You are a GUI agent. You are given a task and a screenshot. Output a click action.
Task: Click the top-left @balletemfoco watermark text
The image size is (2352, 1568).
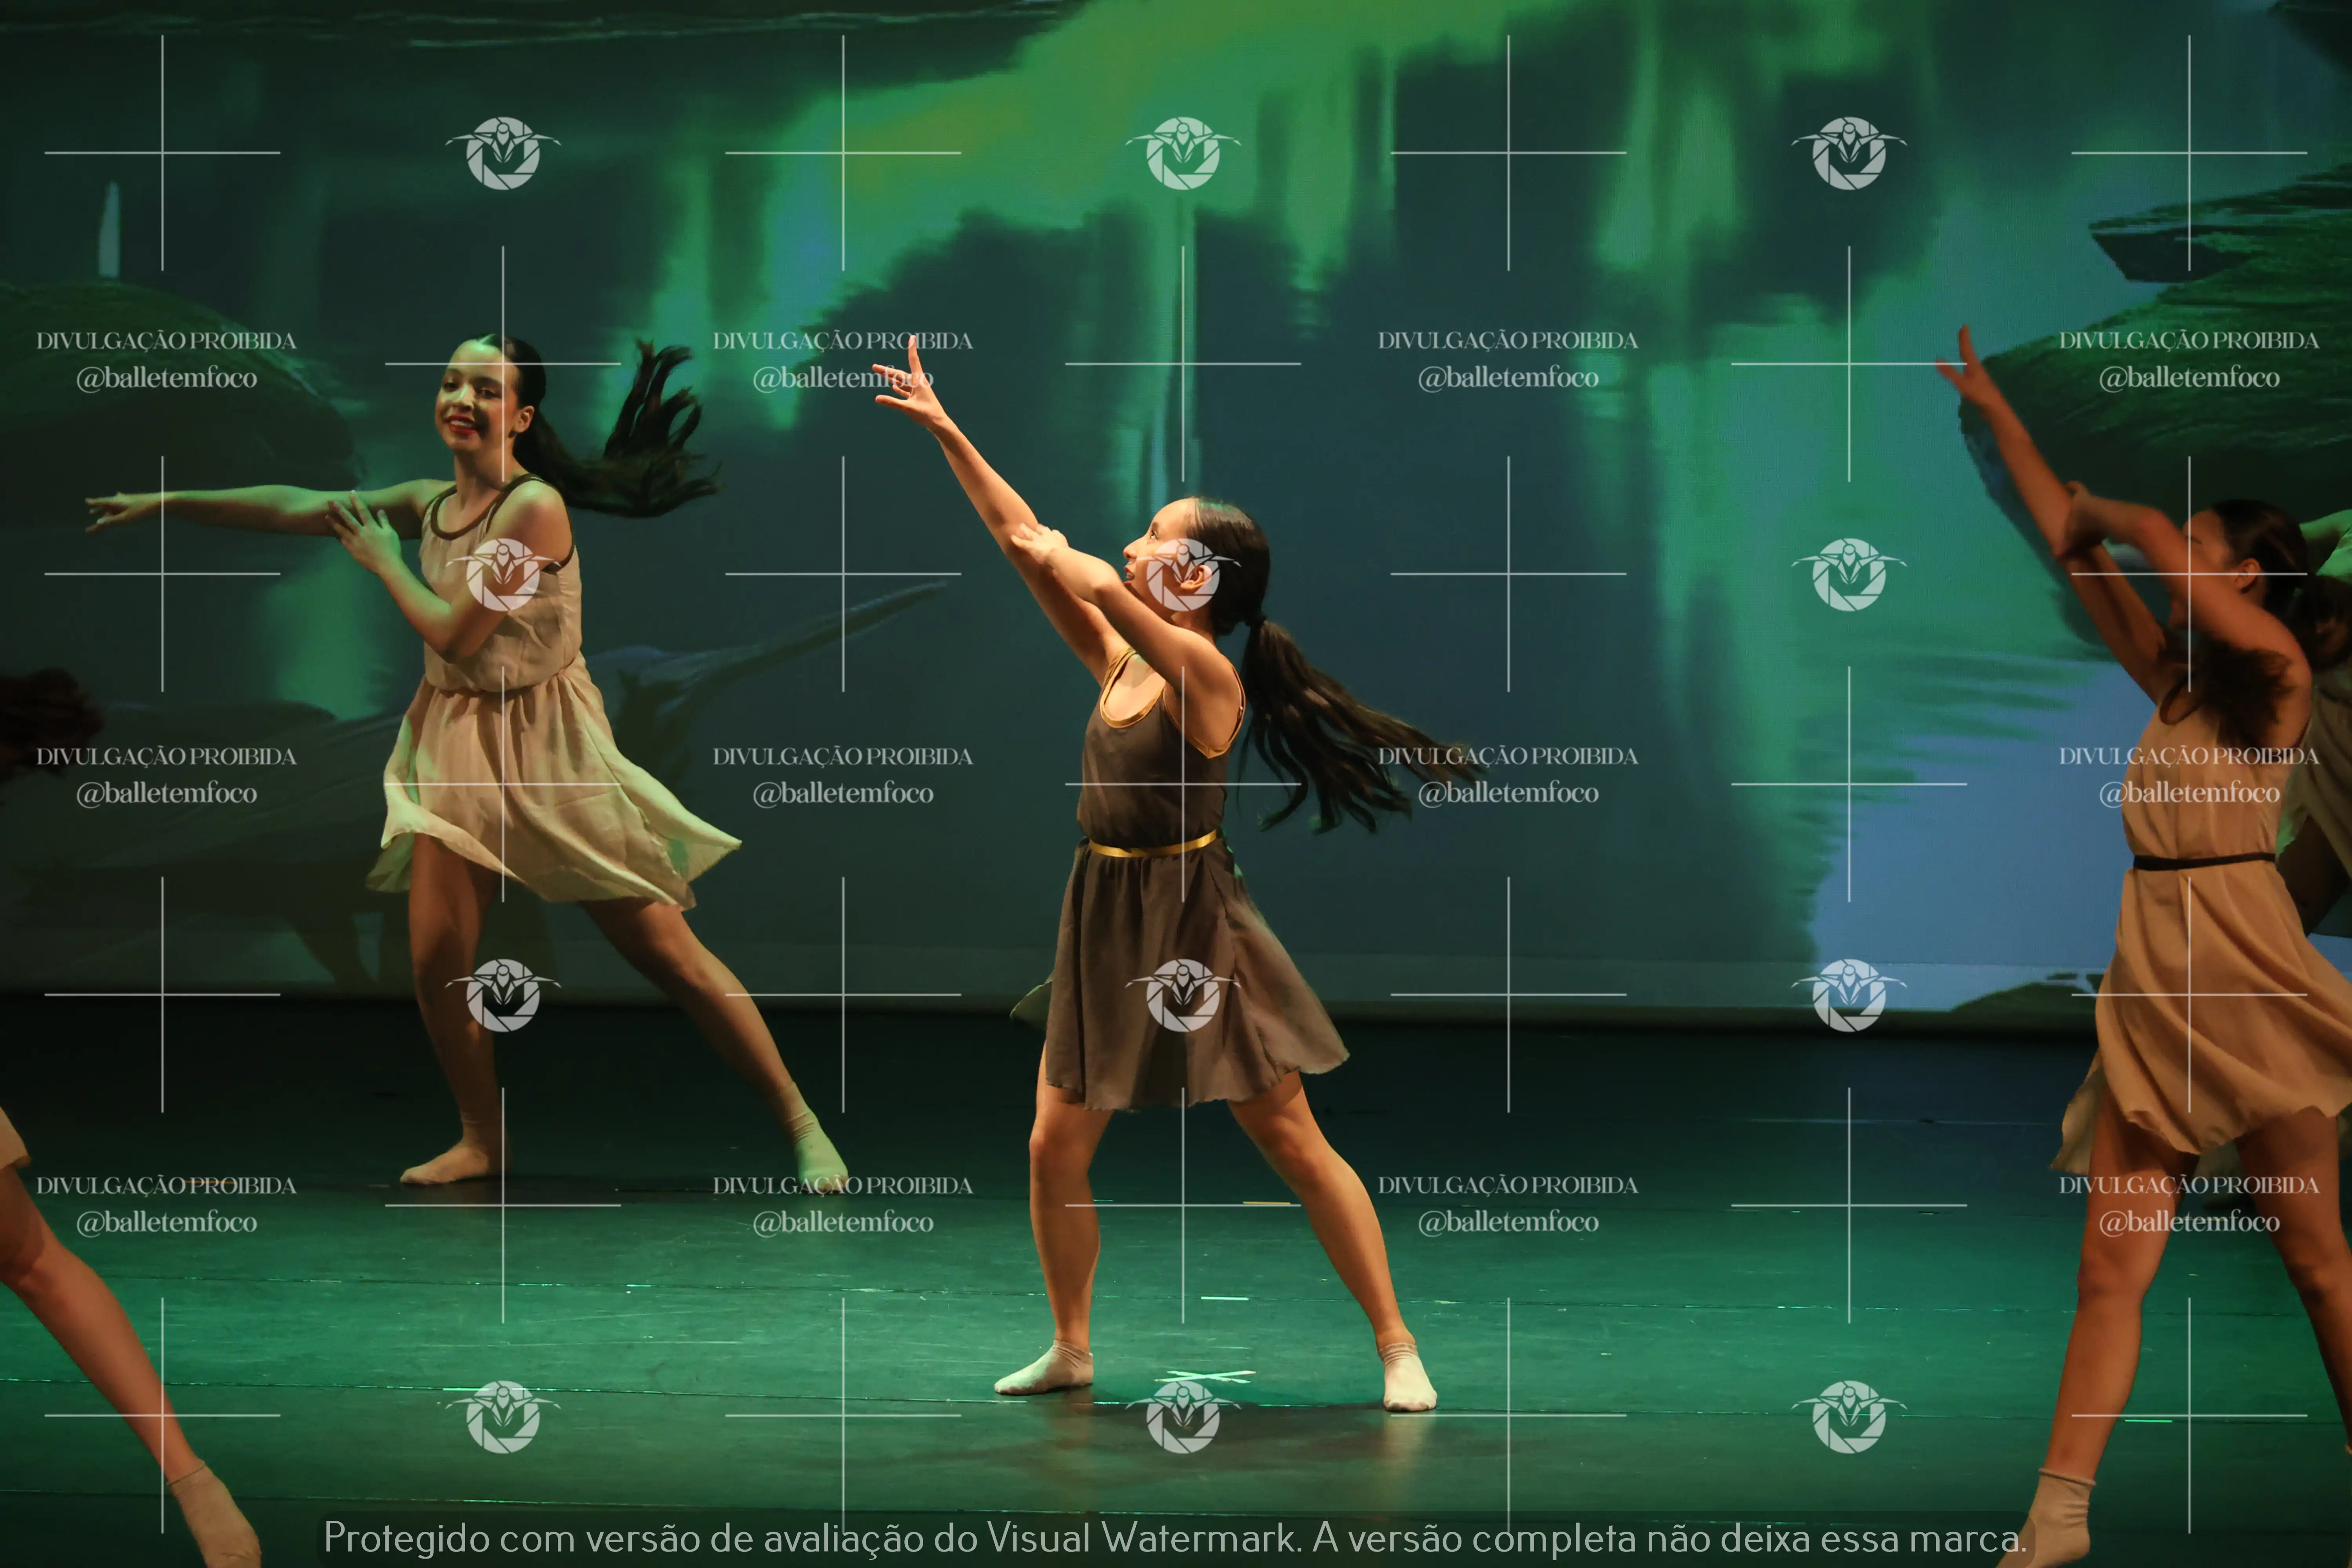coord(167,378)
